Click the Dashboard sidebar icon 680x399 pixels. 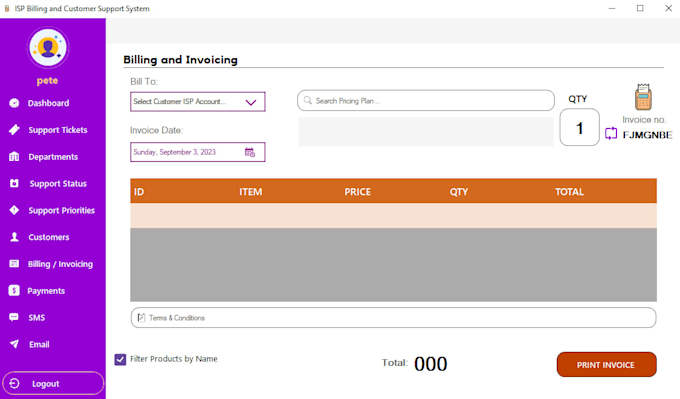(x=14, y=103)
